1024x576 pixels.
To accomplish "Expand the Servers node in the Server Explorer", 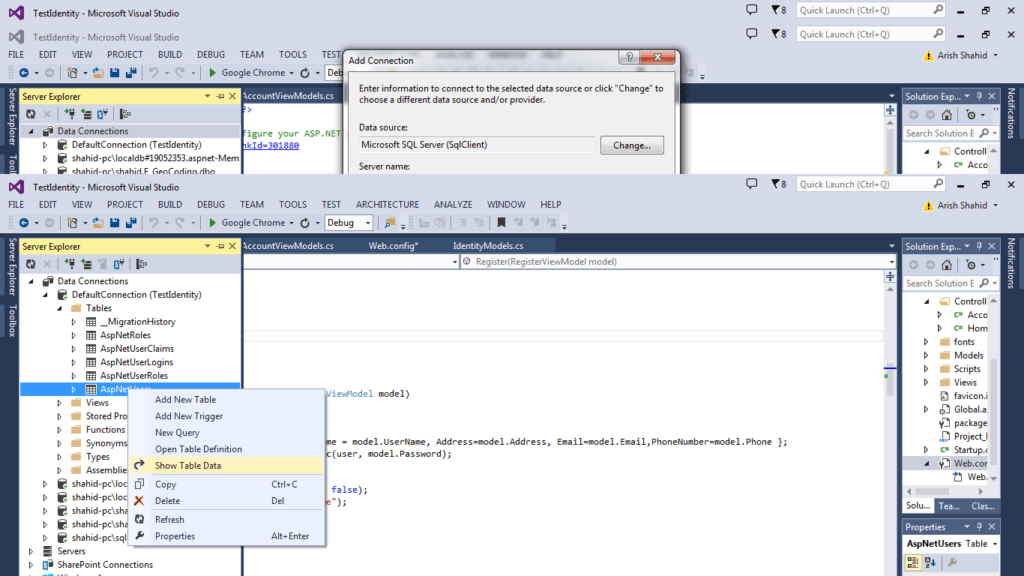I will [x=31, y=551].
